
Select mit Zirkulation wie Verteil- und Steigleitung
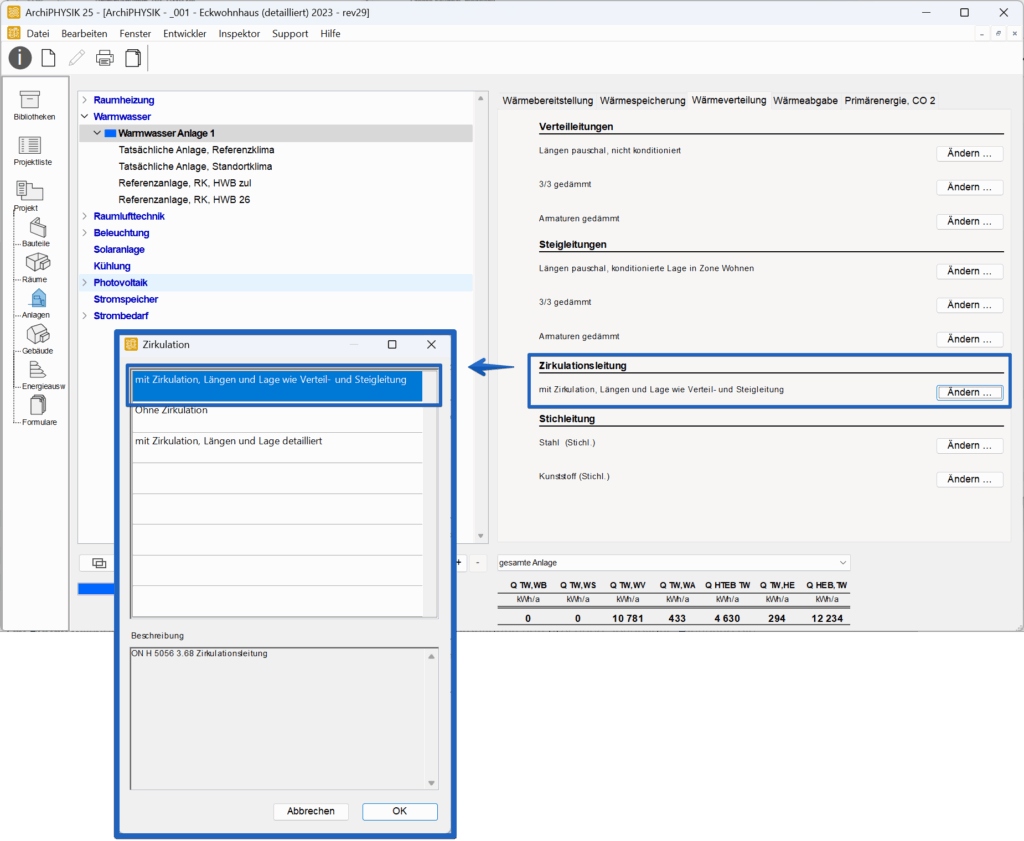pos(277,385)
